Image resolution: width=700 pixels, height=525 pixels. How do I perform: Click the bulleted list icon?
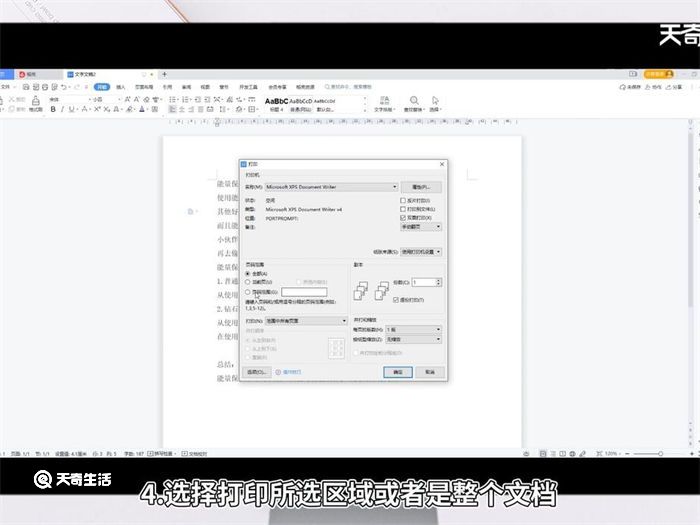point(173,99)
